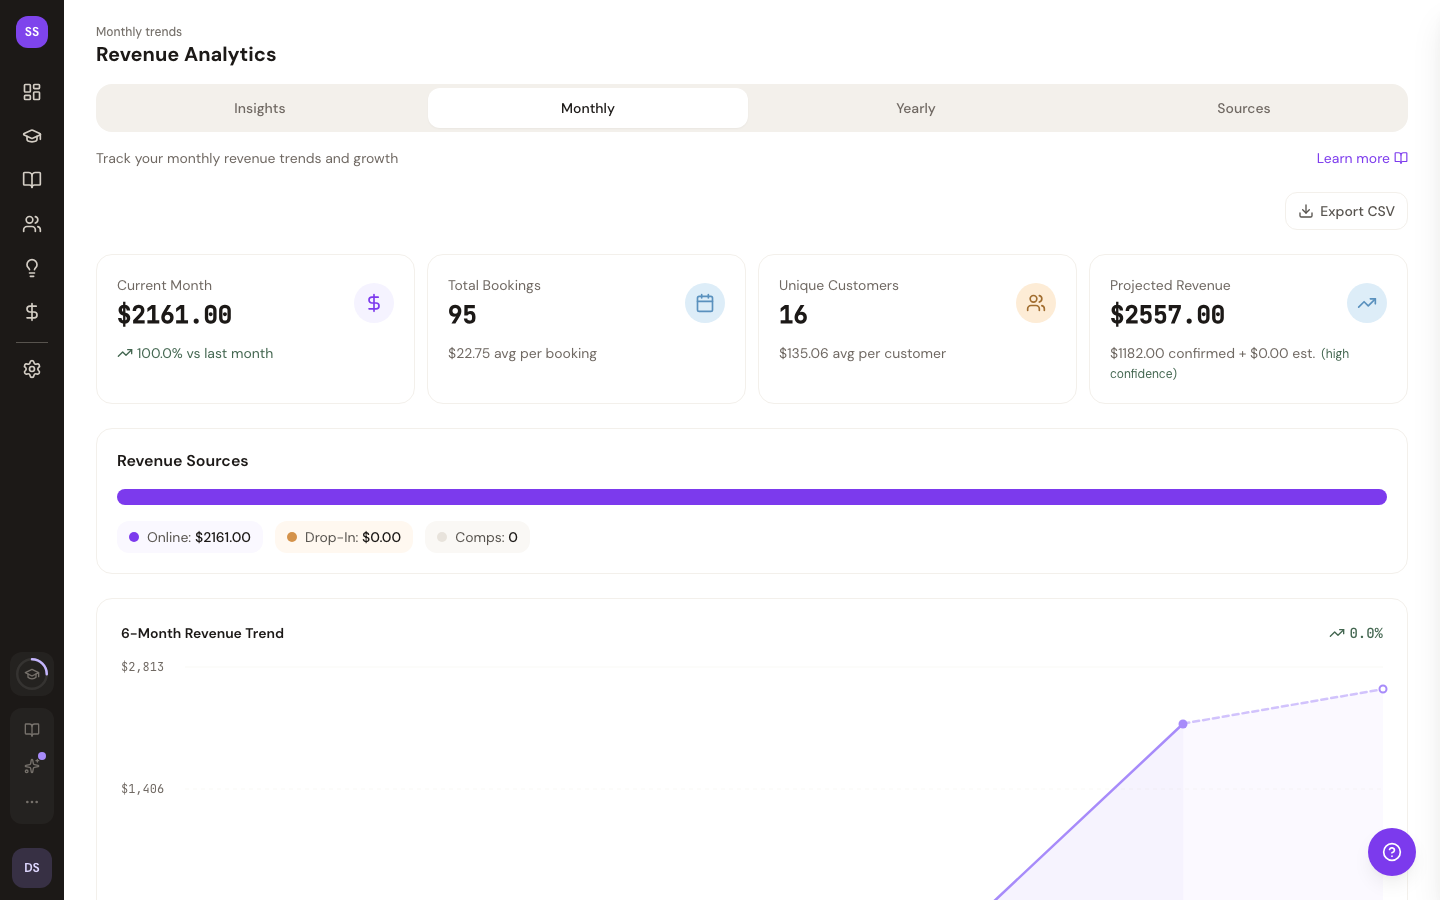The height and width of the screenshot is (900, 1440).
Task: Click the graduation cap icon in top sidebar
Action: pos(32,136)
